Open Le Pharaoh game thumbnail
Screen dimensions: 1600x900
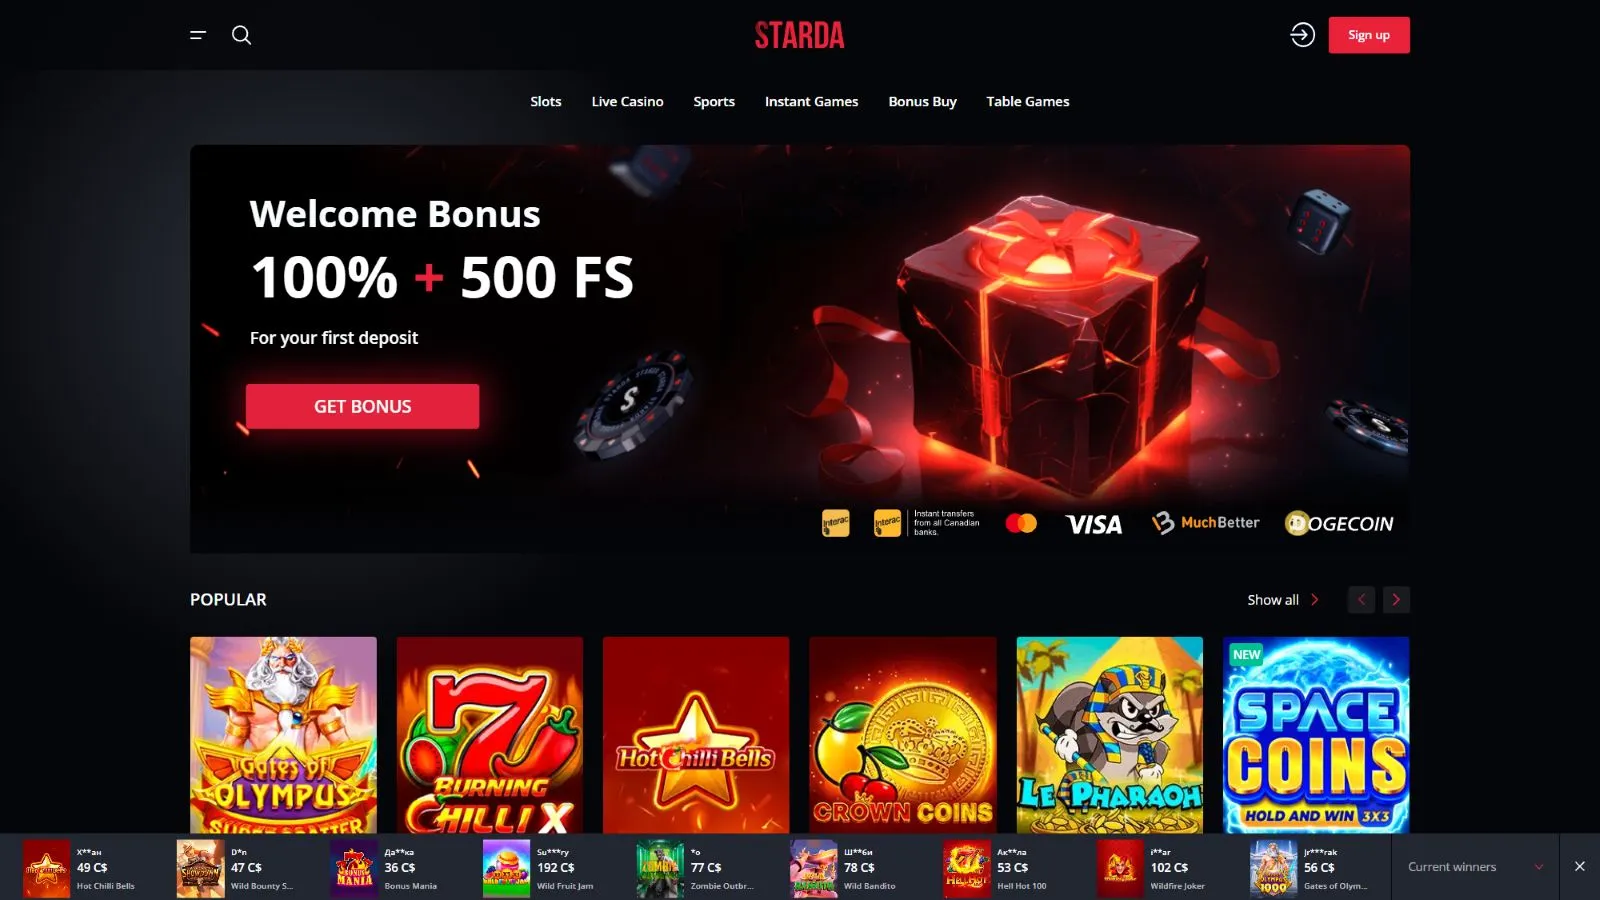pos(1109,735)
